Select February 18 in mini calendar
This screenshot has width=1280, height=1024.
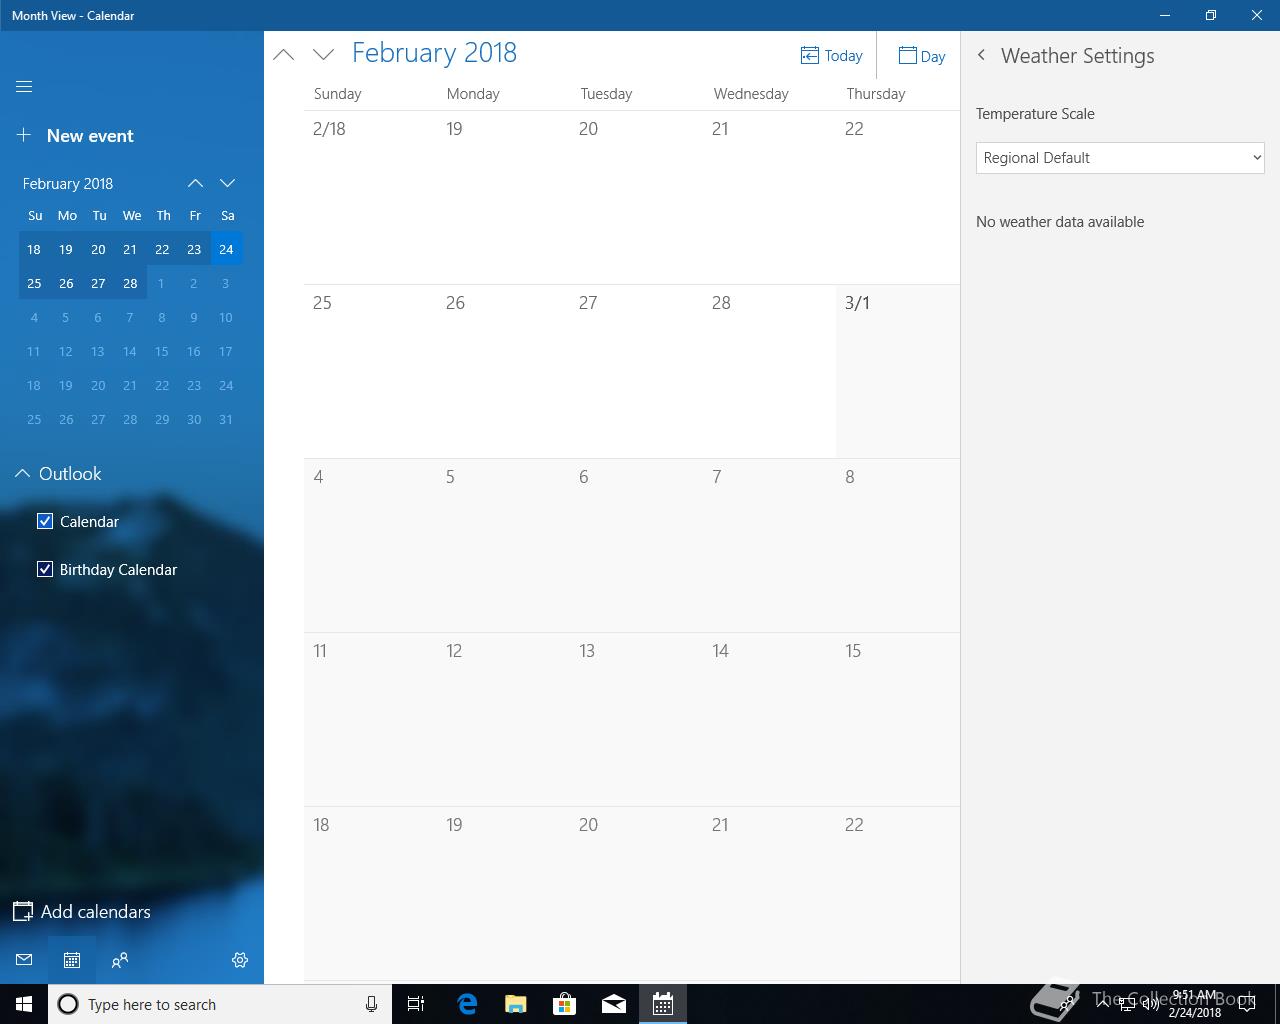tap(34, 249)
